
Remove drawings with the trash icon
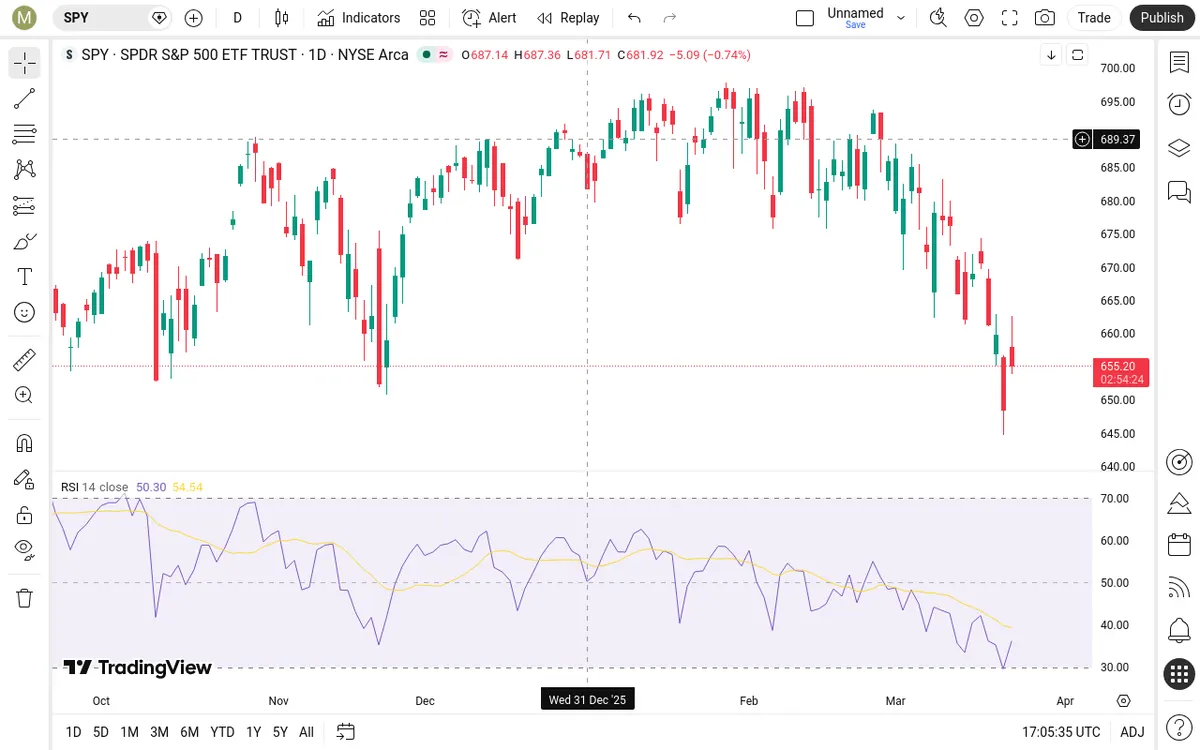[25, 598]
